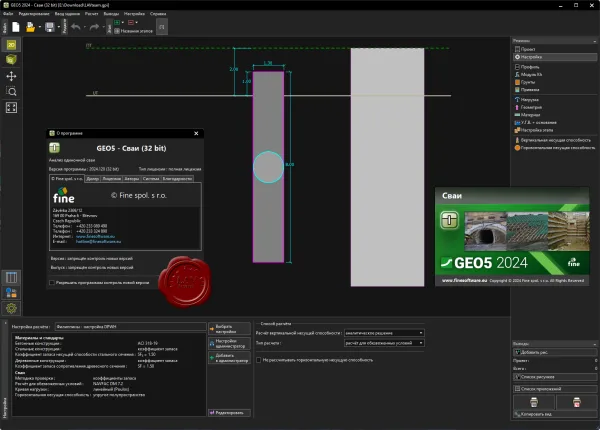This screenshot has width=600, height=430.
Task: Open the Расчет menu
Action: click(x=91, y=14)
